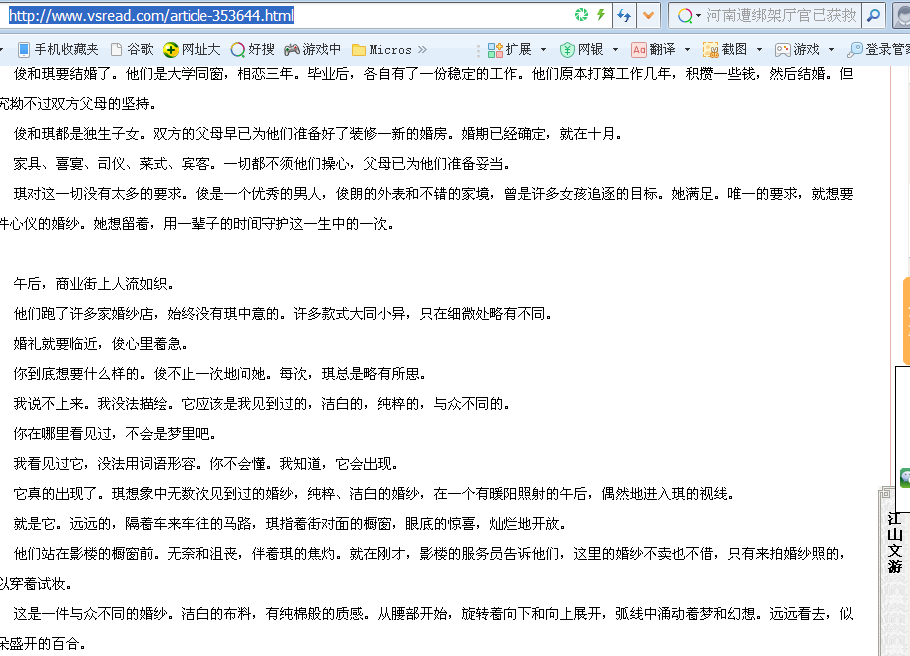Viewport: 910px width, 656px height.
Task: Click the line 婚礼就要临近，俊心里着急
Action: [100, 344]
